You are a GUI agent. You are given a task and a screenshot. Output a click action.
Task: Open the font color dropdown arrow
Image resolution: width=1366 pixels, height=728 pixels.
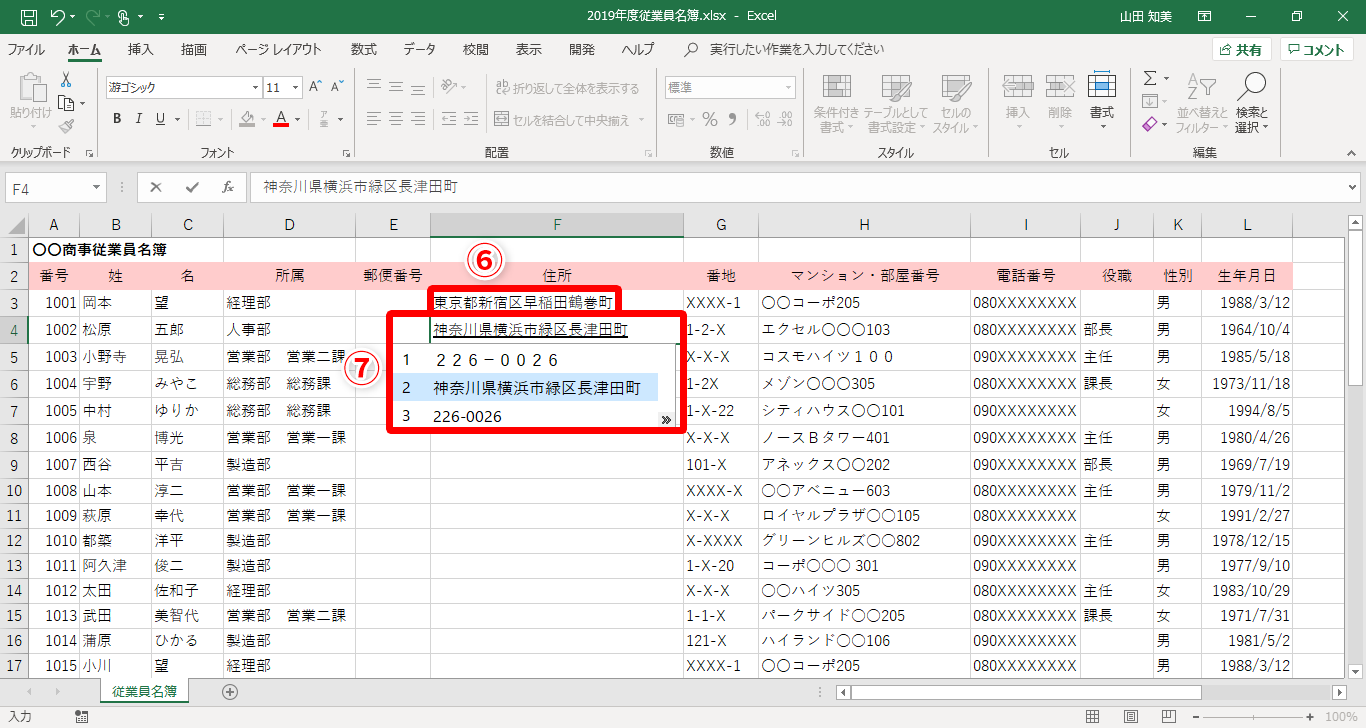click(298, 119)
